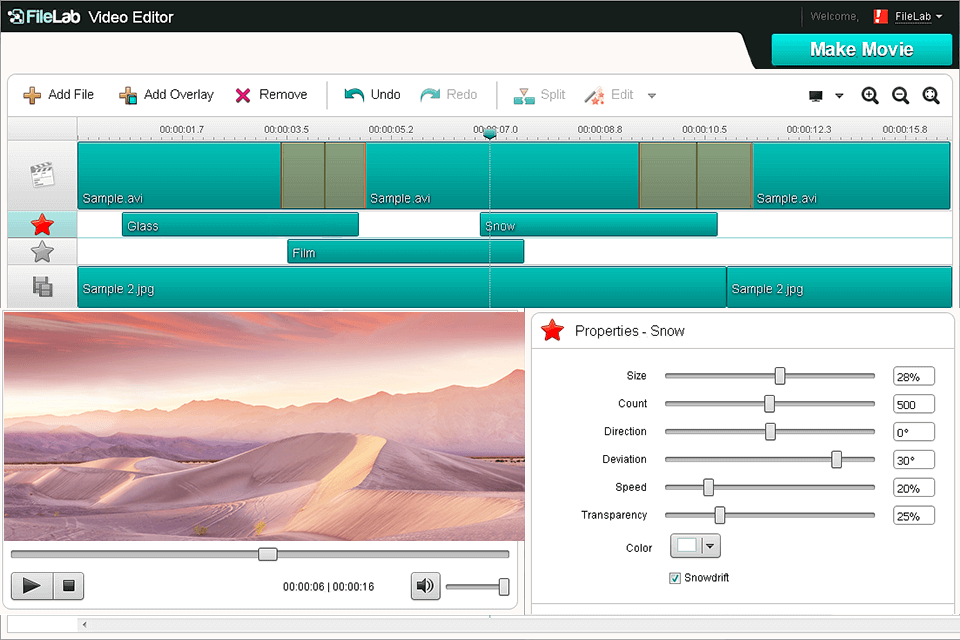Click the Size slider handle
The width and height of the screenshot is (960, 640).
[x=779, y=376]
